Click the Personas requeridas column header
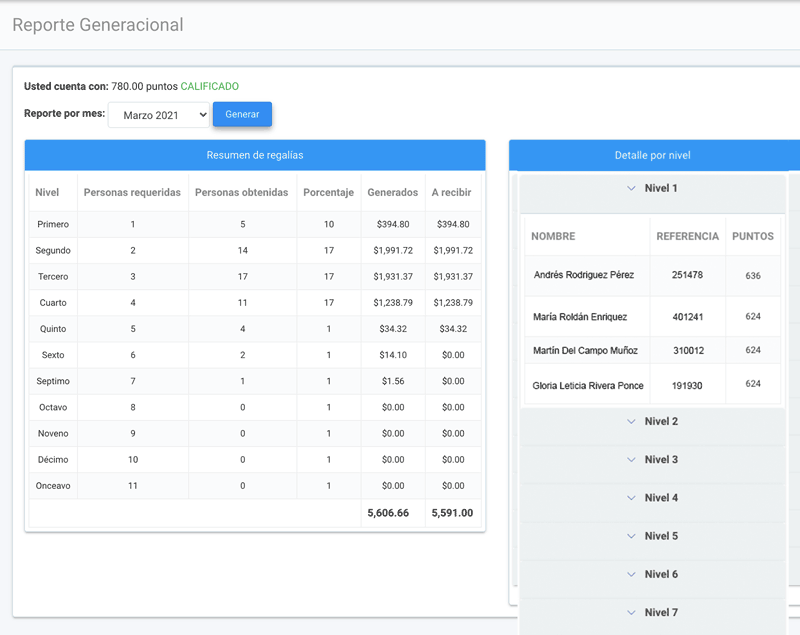The width and height of the screenshot is (800, 635). point(132,193)
